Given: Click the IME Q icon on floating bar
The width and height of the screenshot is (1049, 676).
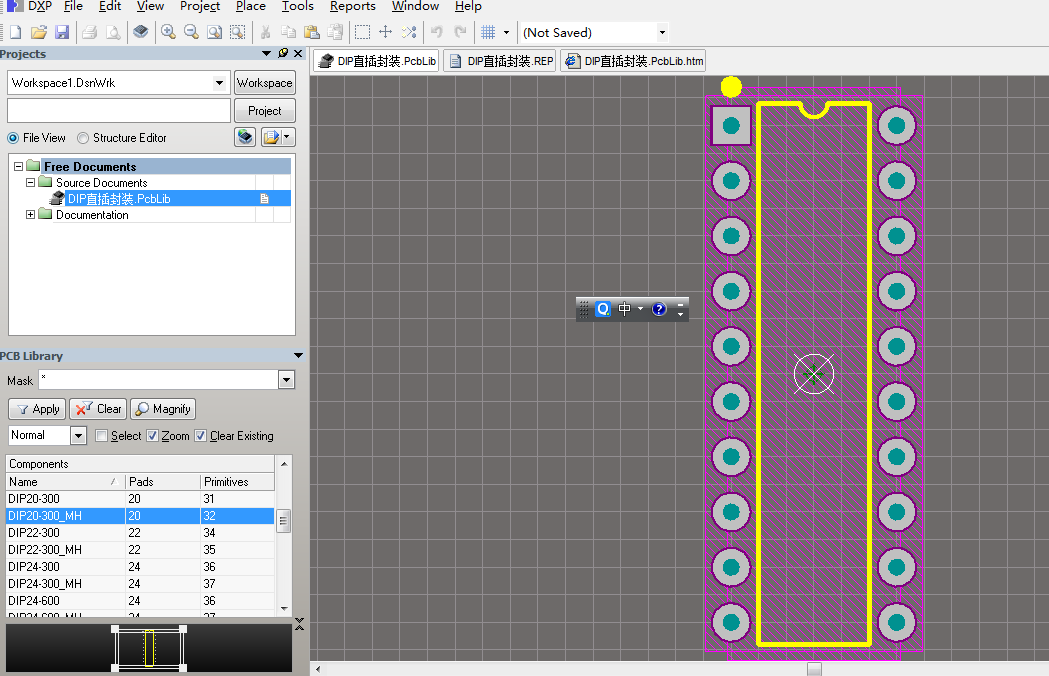Looking at the screenshot, I should [x=603, y=309].
